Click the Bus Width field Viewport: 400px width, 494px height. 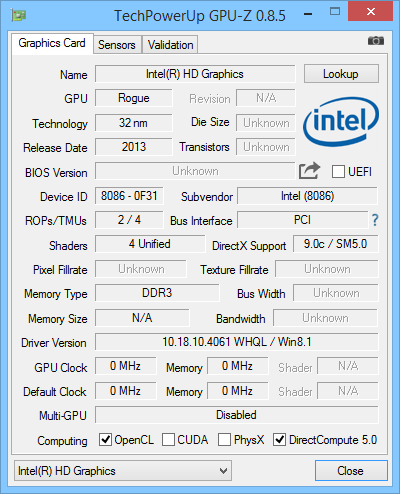pos(336,293)
